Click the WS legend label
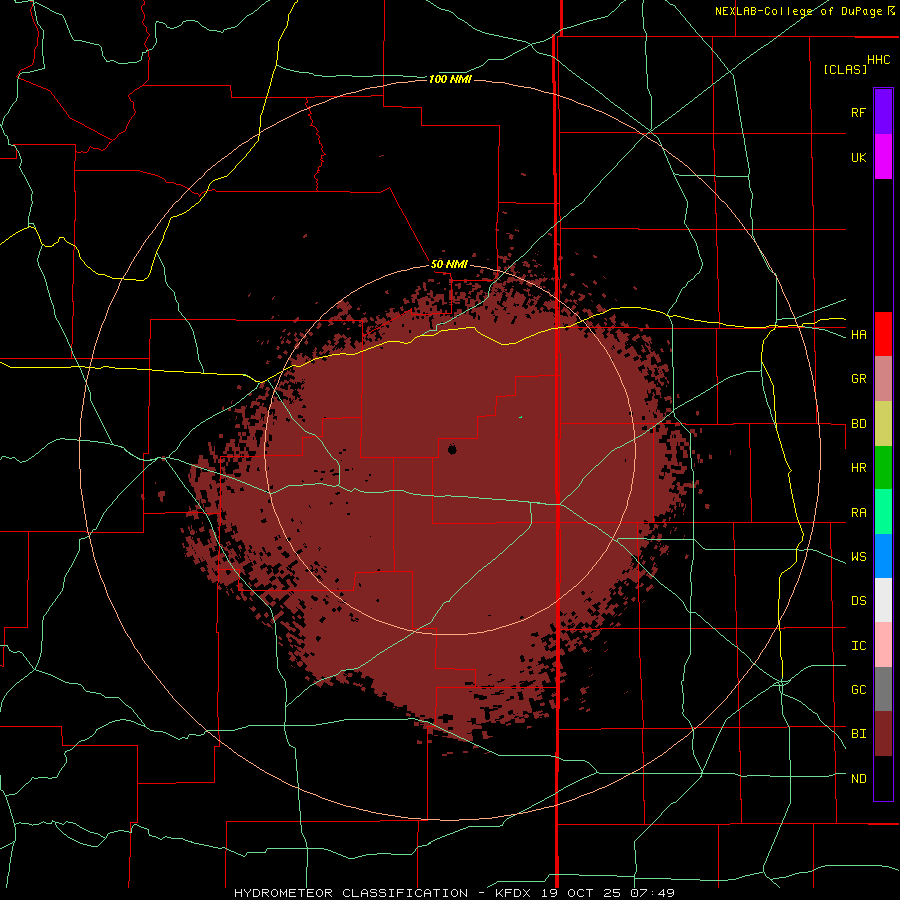The image size is (900, 900). 858,557
